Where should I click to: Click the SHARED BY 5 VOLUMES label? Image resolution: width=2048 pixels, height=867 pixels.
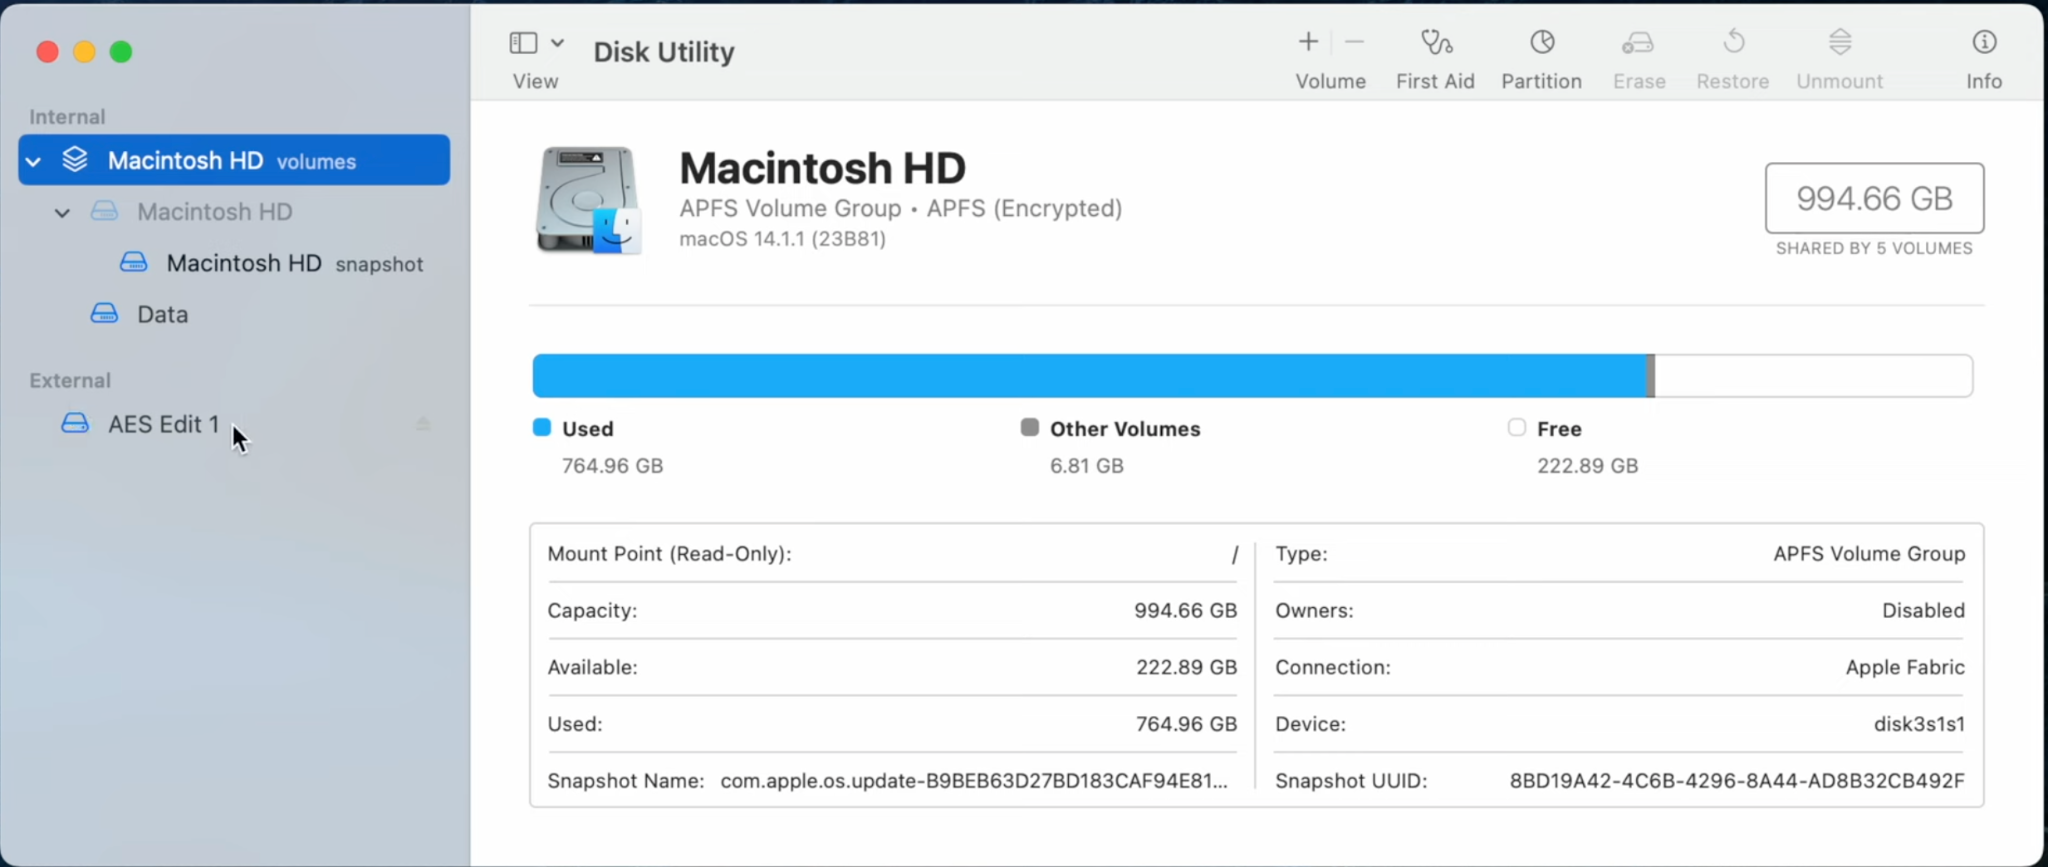(x=1874, y=248)
